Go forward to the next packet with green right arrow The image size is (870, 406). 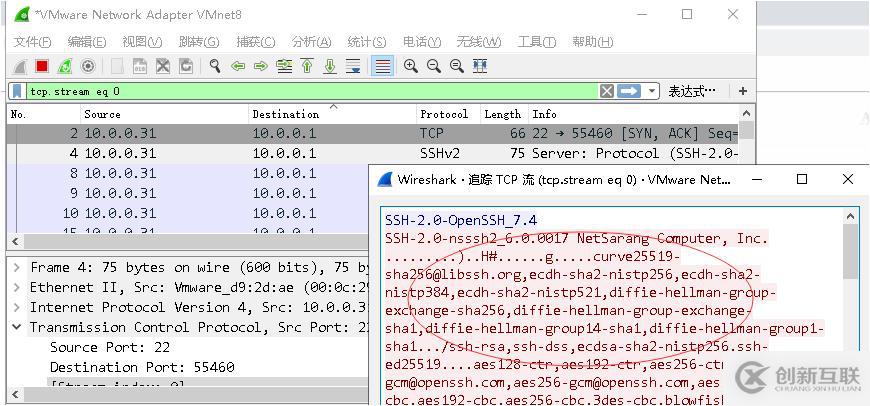261,67
